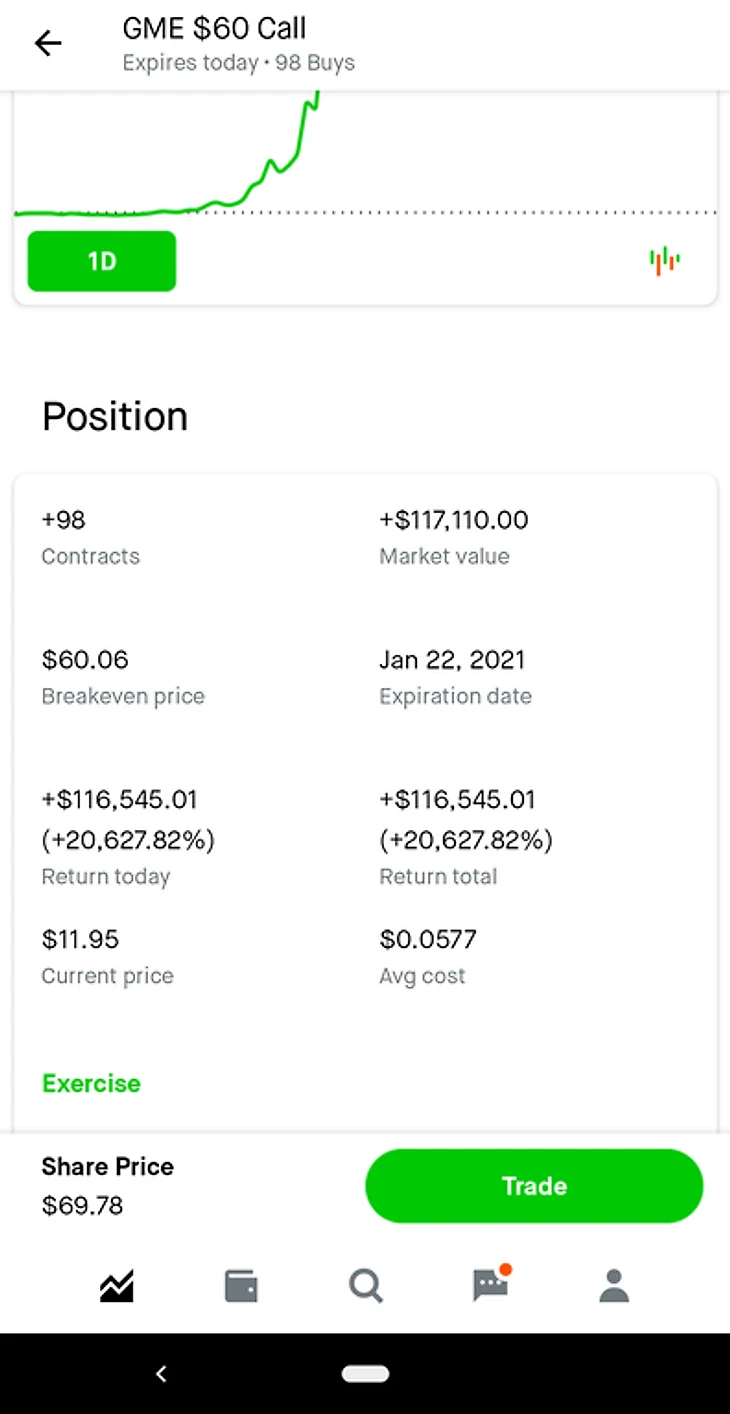730x1414 pixels.
Task: Select the 1D chart range
Action: (102, 262)
